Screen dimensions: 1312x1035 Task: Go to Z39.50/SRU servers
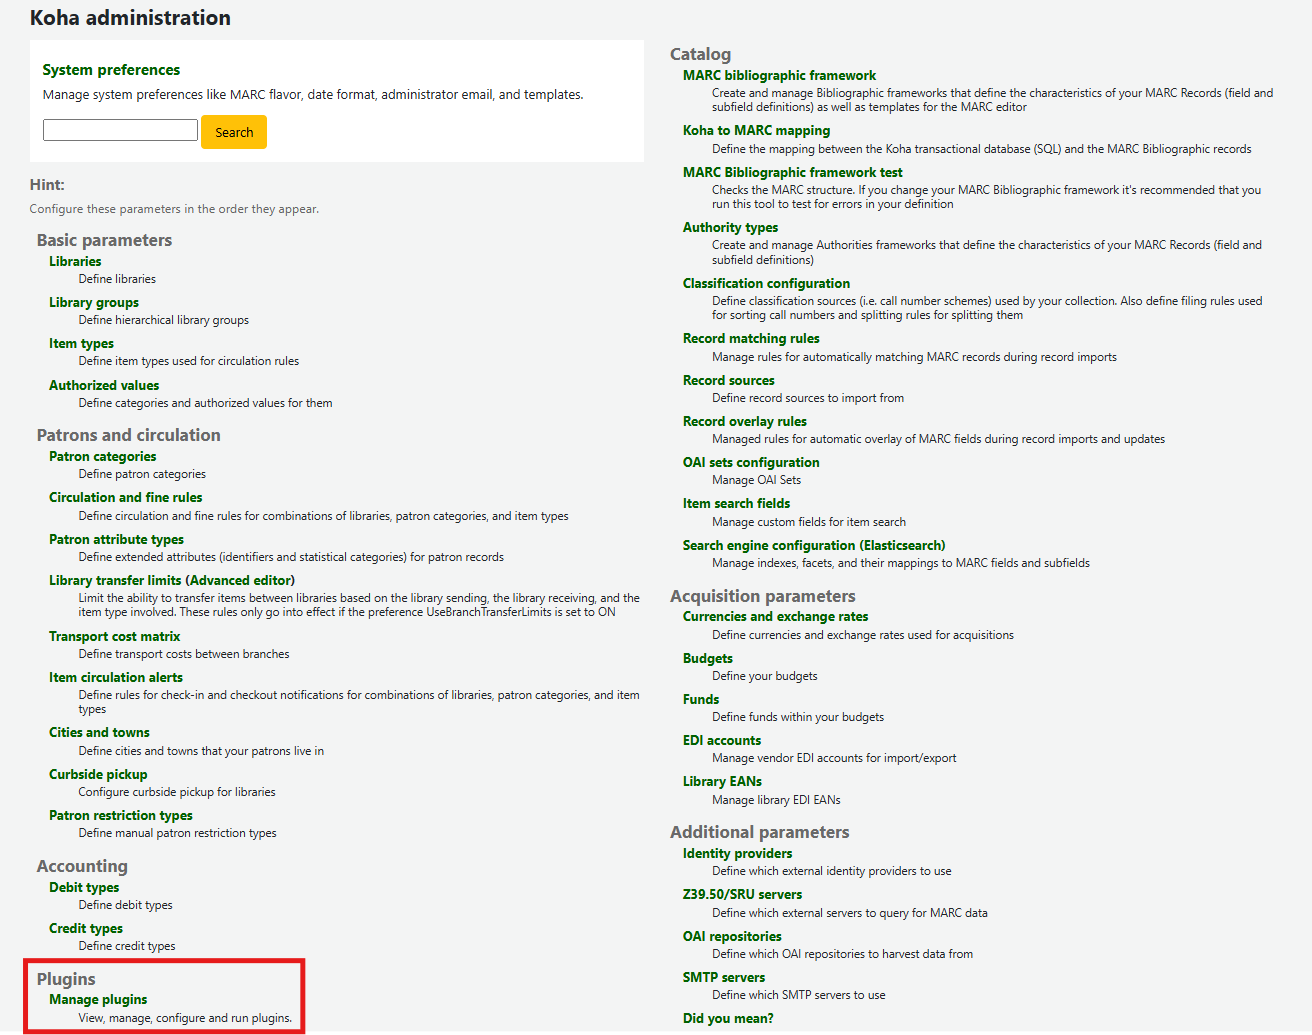coord(742,895)
